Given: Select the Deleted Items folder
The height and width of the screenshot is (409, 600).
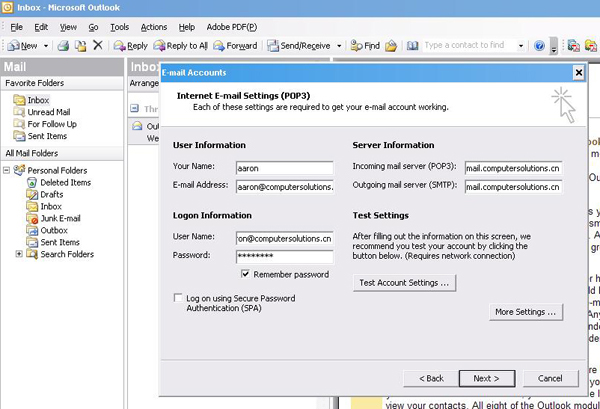Looking at the screenshot, I should pyautogui.click(x=59, y=183).
